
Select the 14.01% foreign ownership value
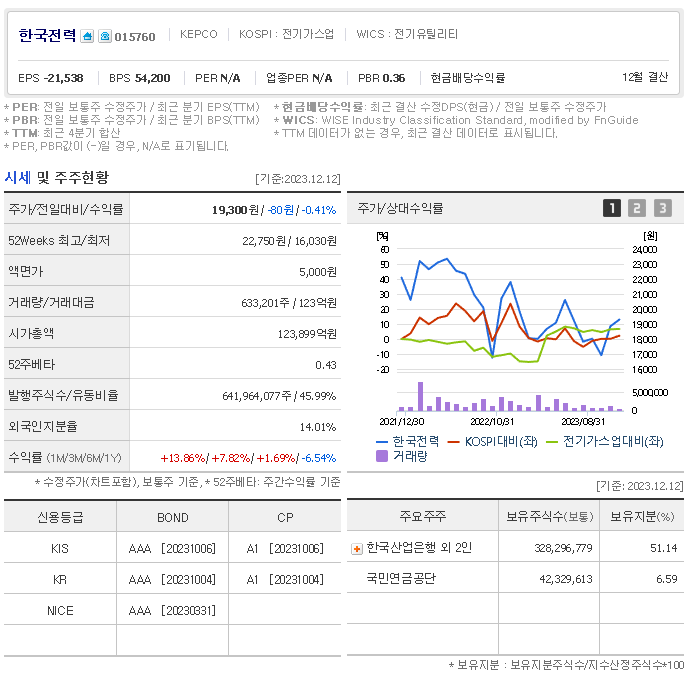pyautogui.click(x=318, y=427)
